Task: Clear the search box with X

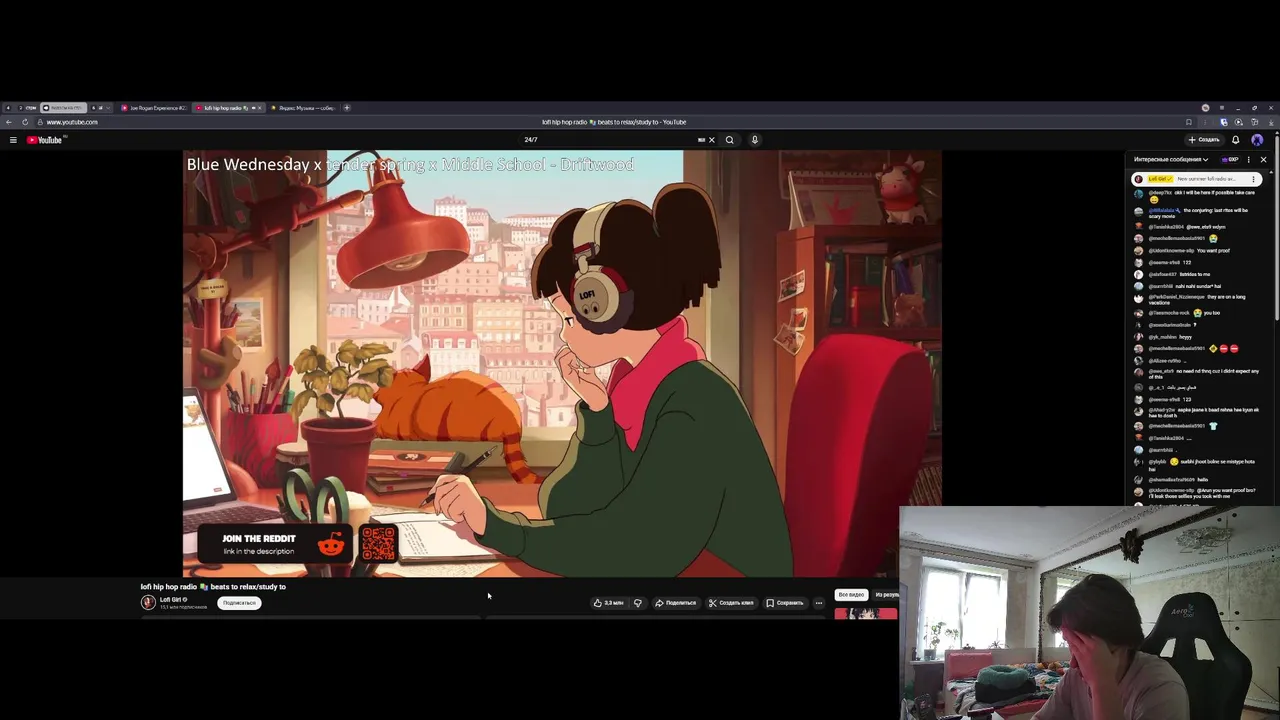Action: (712, 140)
